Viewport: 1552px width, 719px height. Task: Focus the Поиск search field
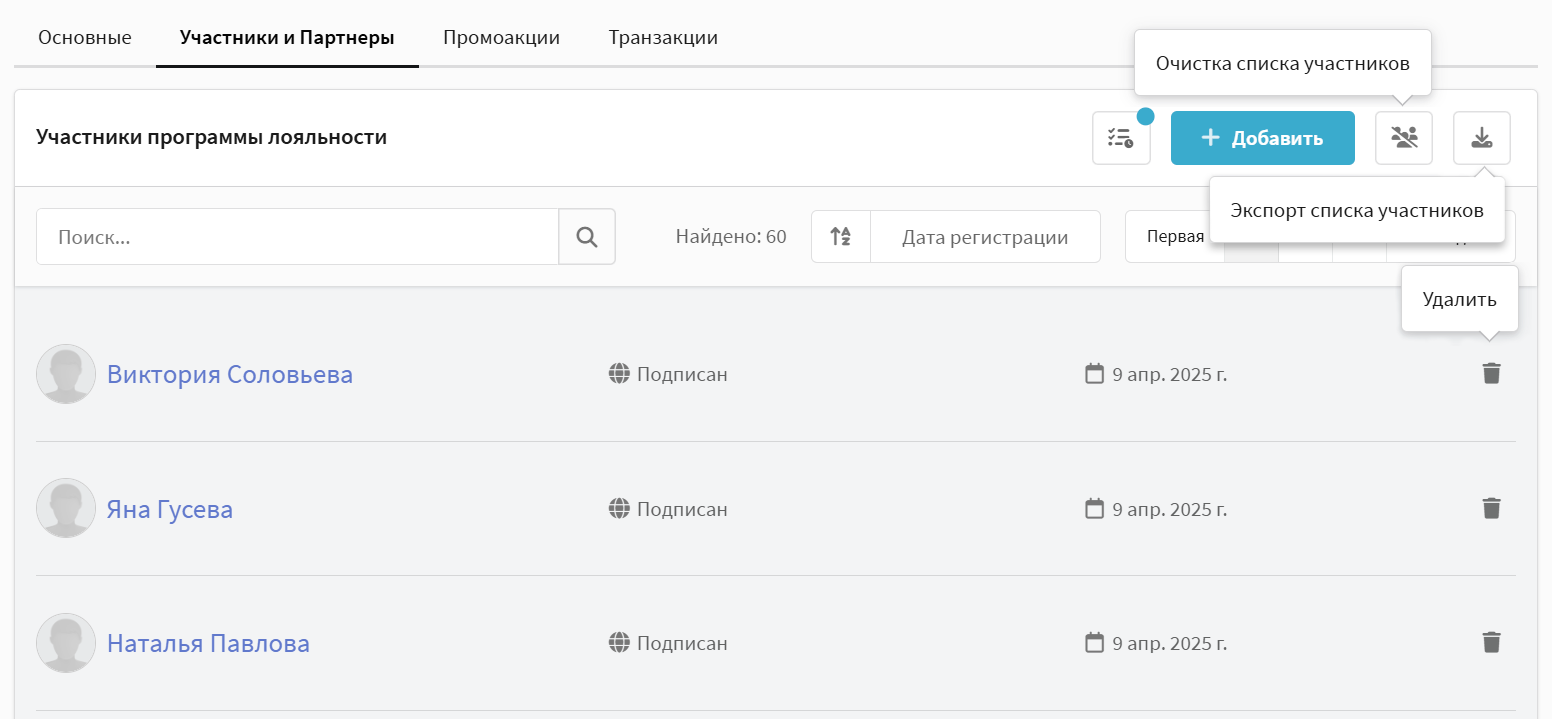[297, 237]
